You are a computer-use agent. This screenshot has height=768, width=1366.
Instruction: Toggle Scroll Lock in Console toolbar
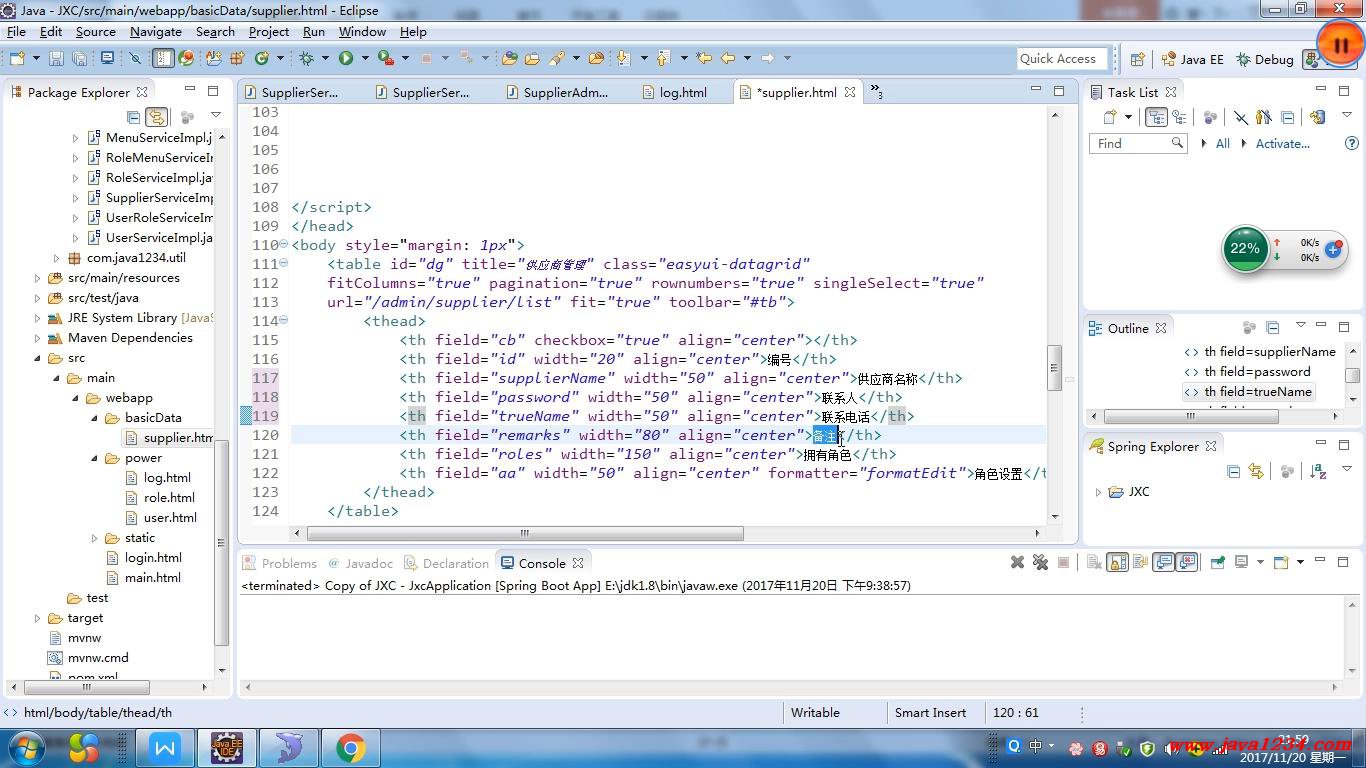(1117, 562)
